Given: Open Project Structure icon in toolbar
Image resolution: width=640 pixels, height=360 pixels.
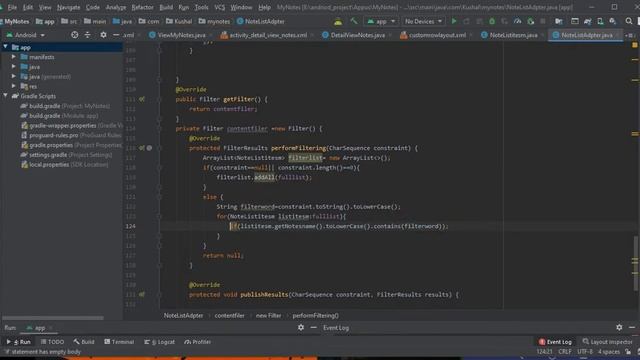Looking at the screenshot, I should 558,21.
